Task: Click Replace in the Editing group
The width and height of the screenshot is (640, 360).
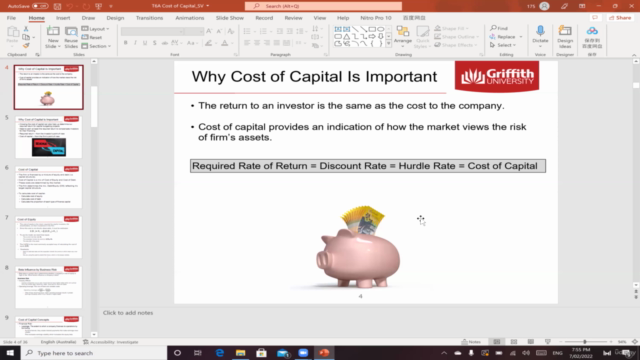Action: pyautogui.click(x=505, y=37)
